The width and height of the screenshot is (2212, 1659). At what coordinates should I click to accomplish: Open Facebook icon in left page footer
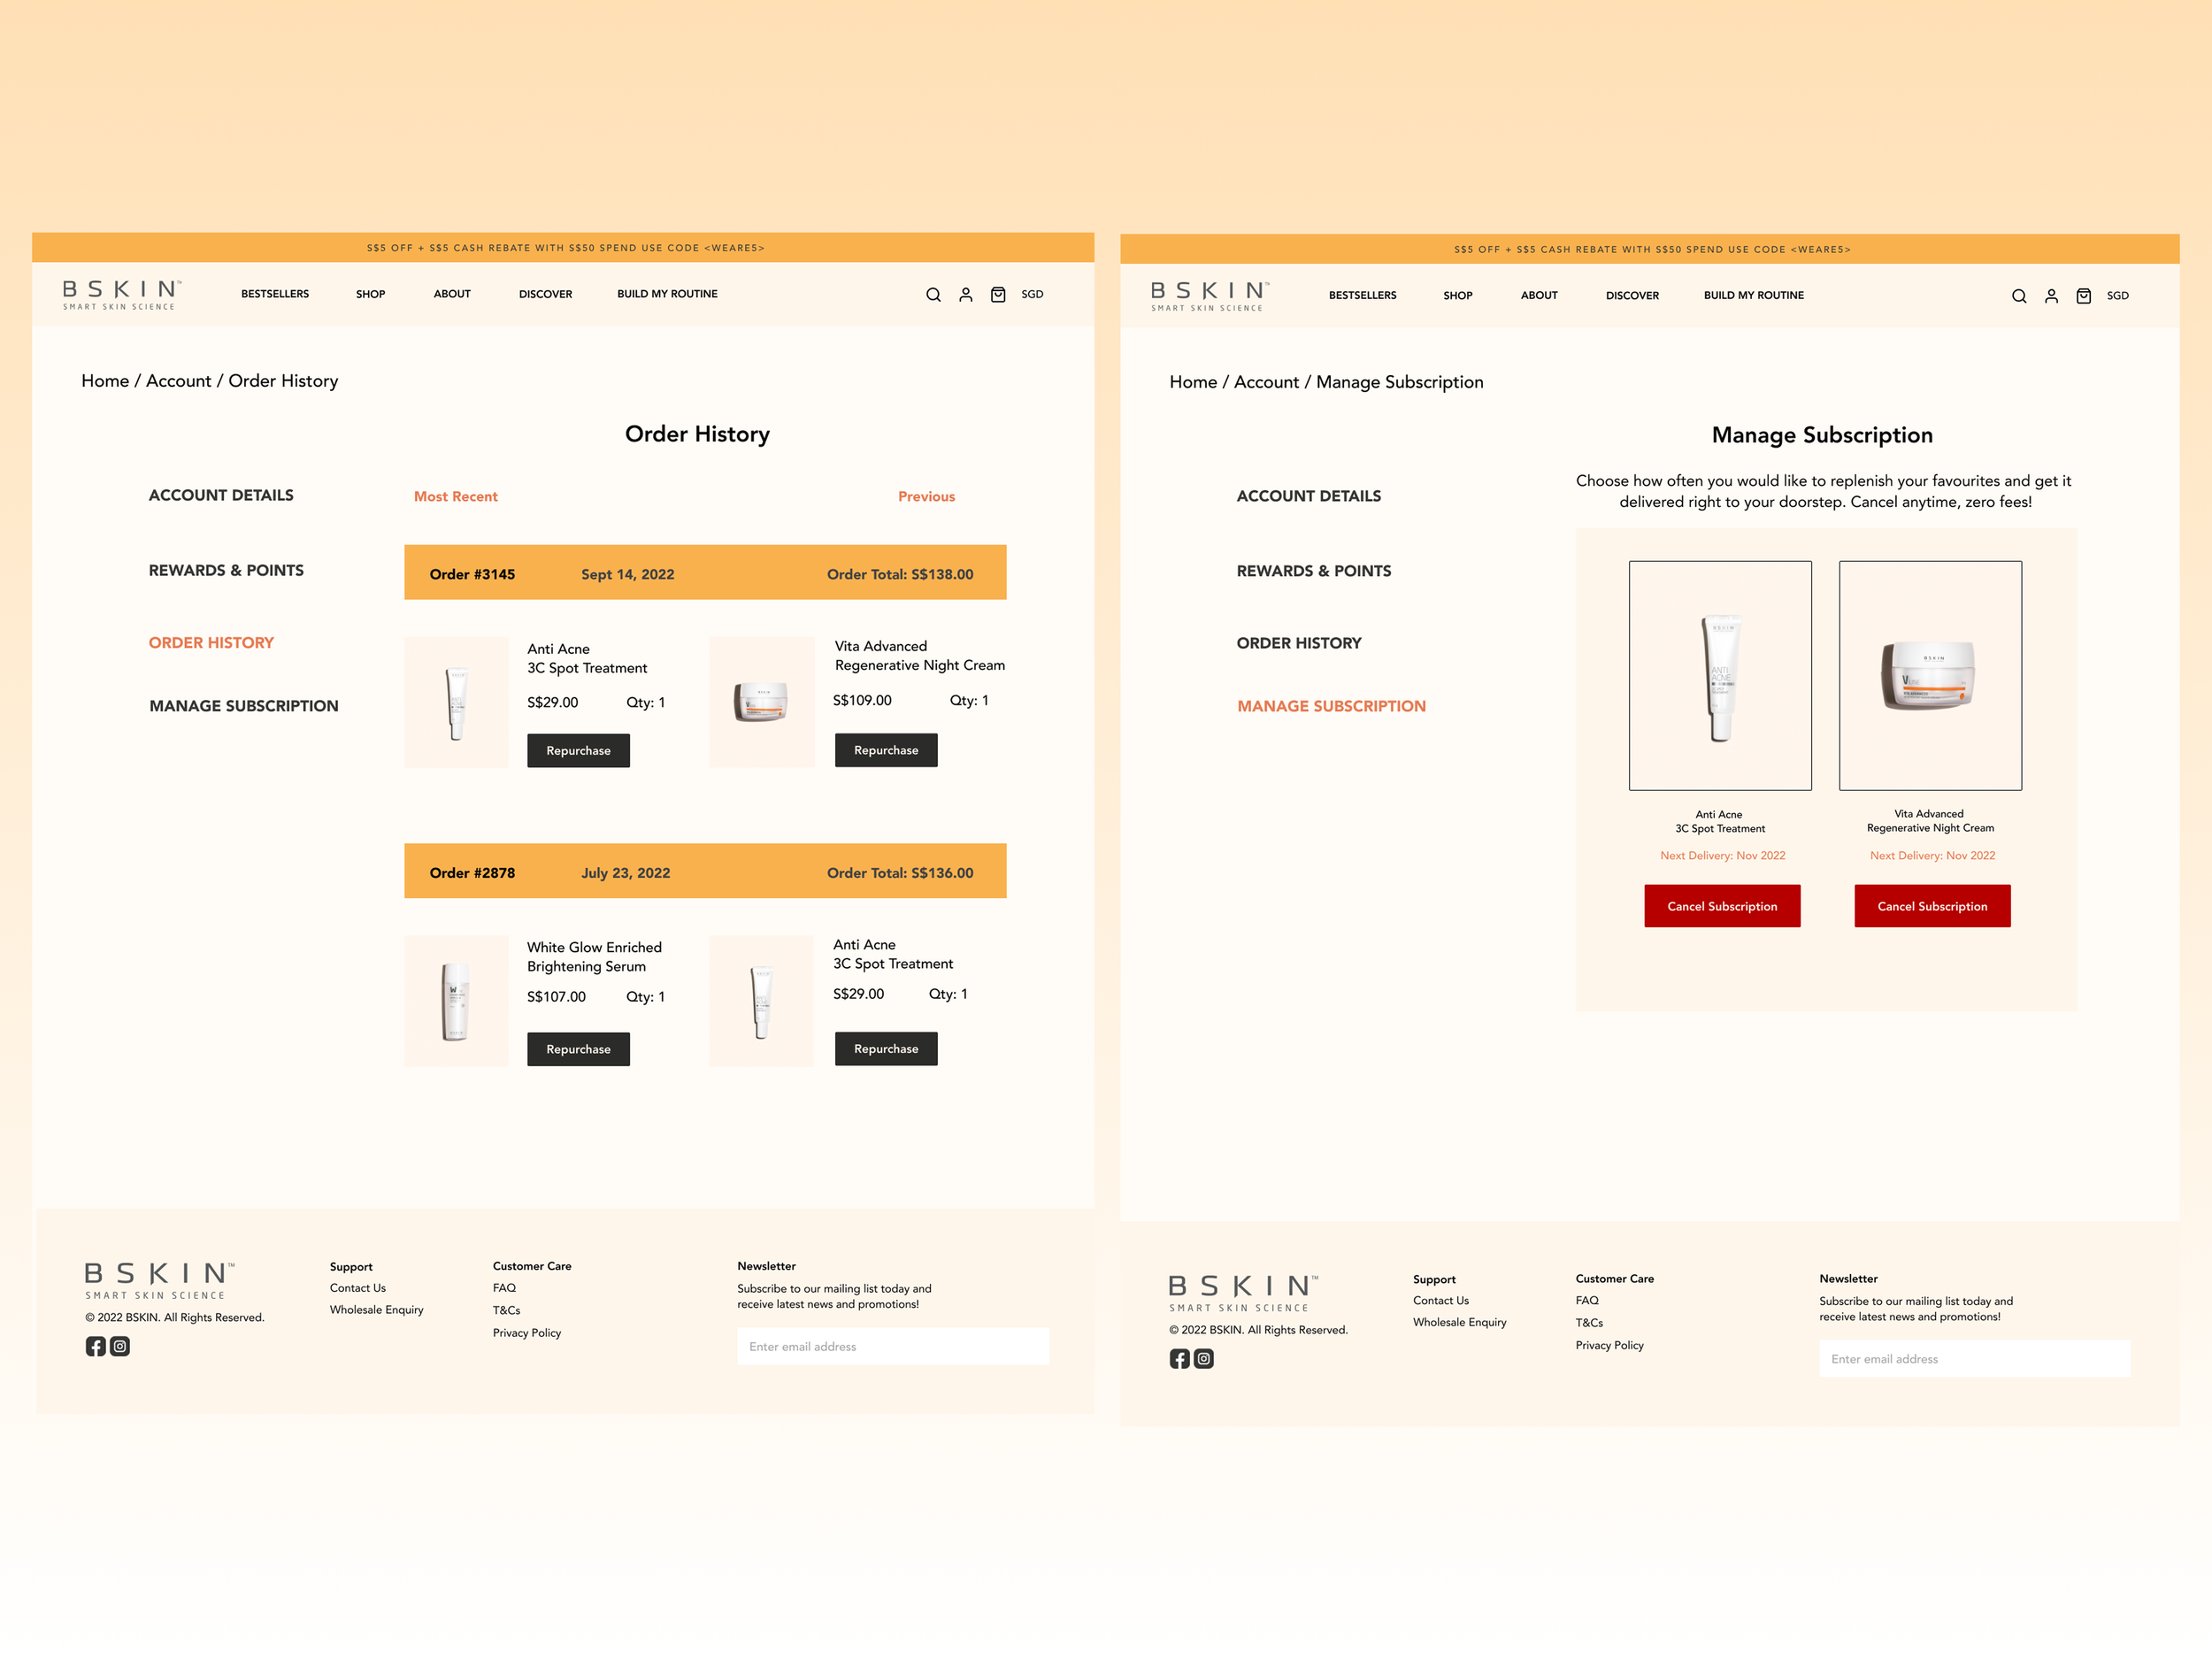(95, 1346)
